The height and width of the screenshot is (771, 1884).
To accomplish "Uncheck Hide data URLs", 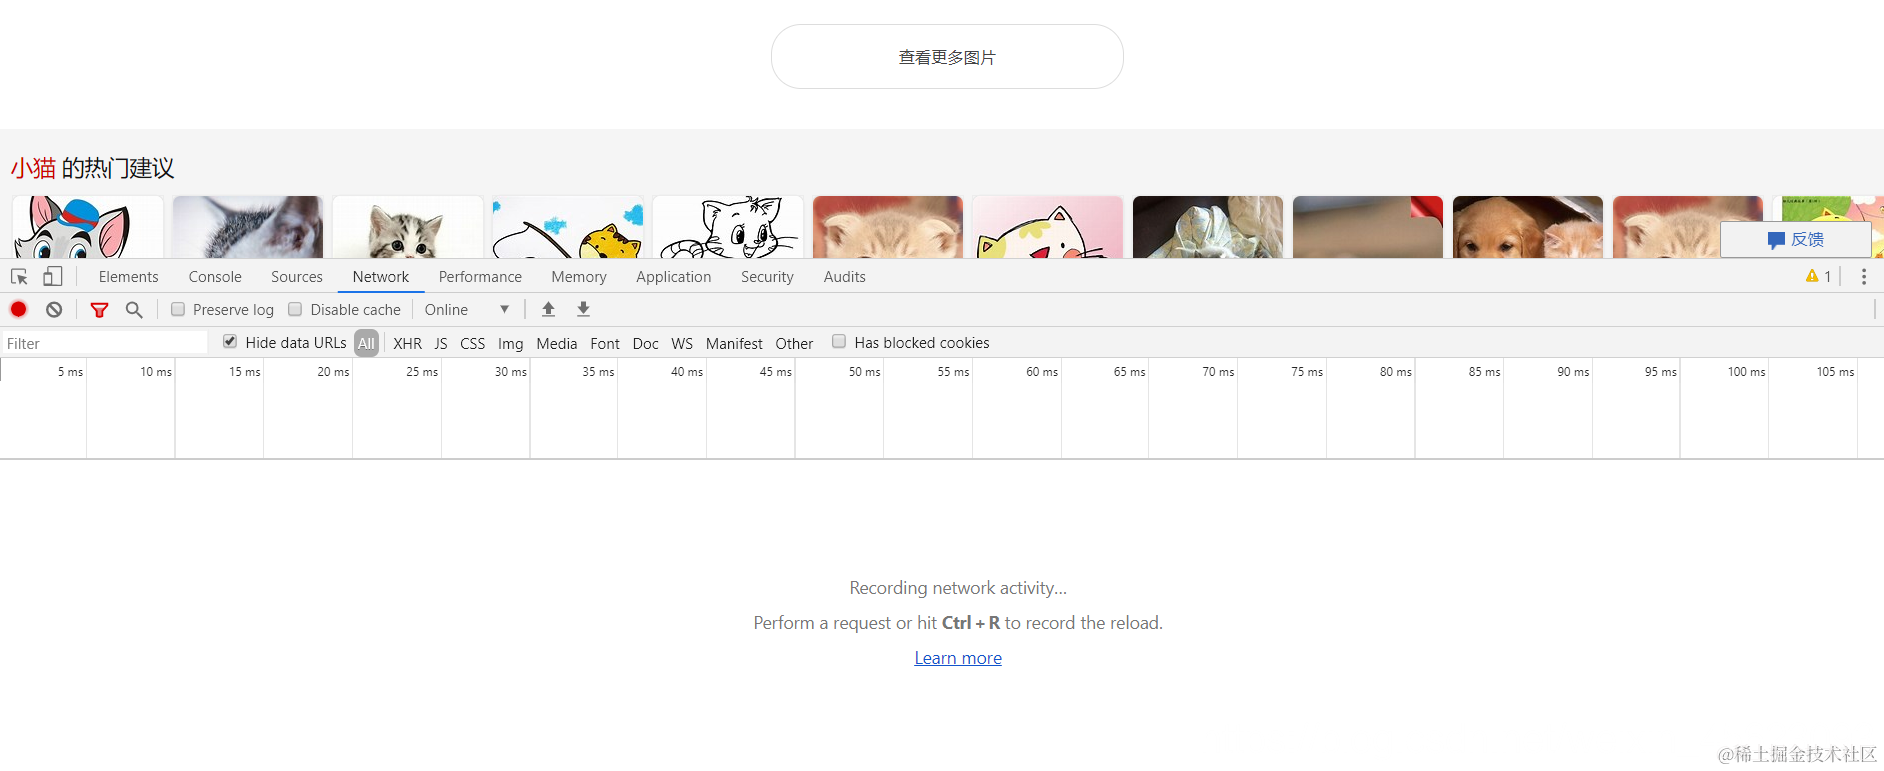I will click(230, 342).
